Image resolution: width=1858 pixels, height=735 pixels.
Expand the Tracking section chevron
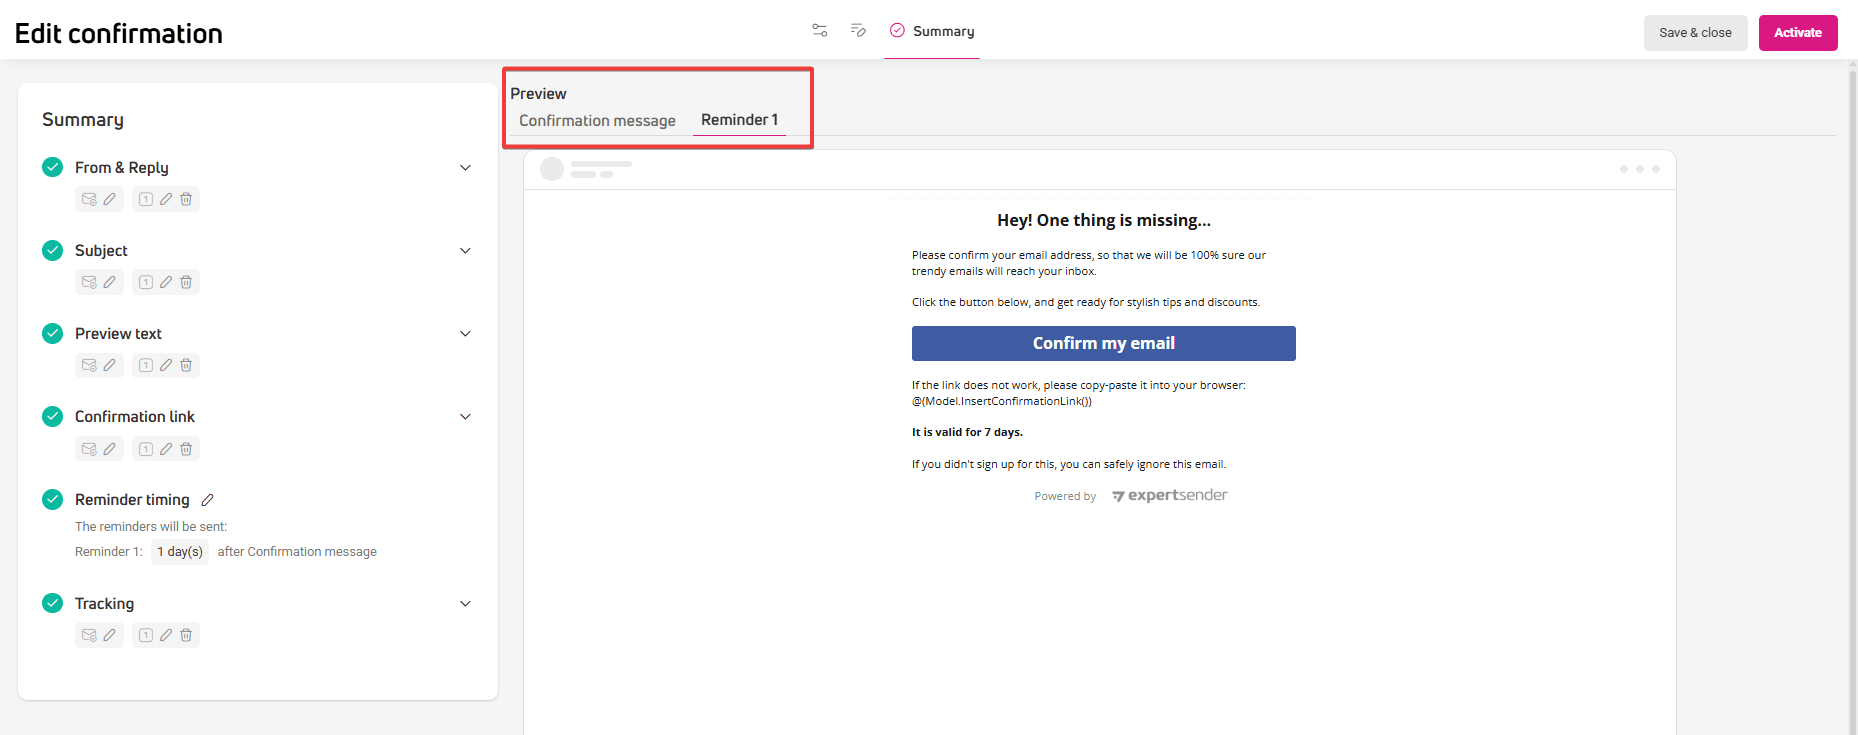pyautogui.click(x=465, y=604)
